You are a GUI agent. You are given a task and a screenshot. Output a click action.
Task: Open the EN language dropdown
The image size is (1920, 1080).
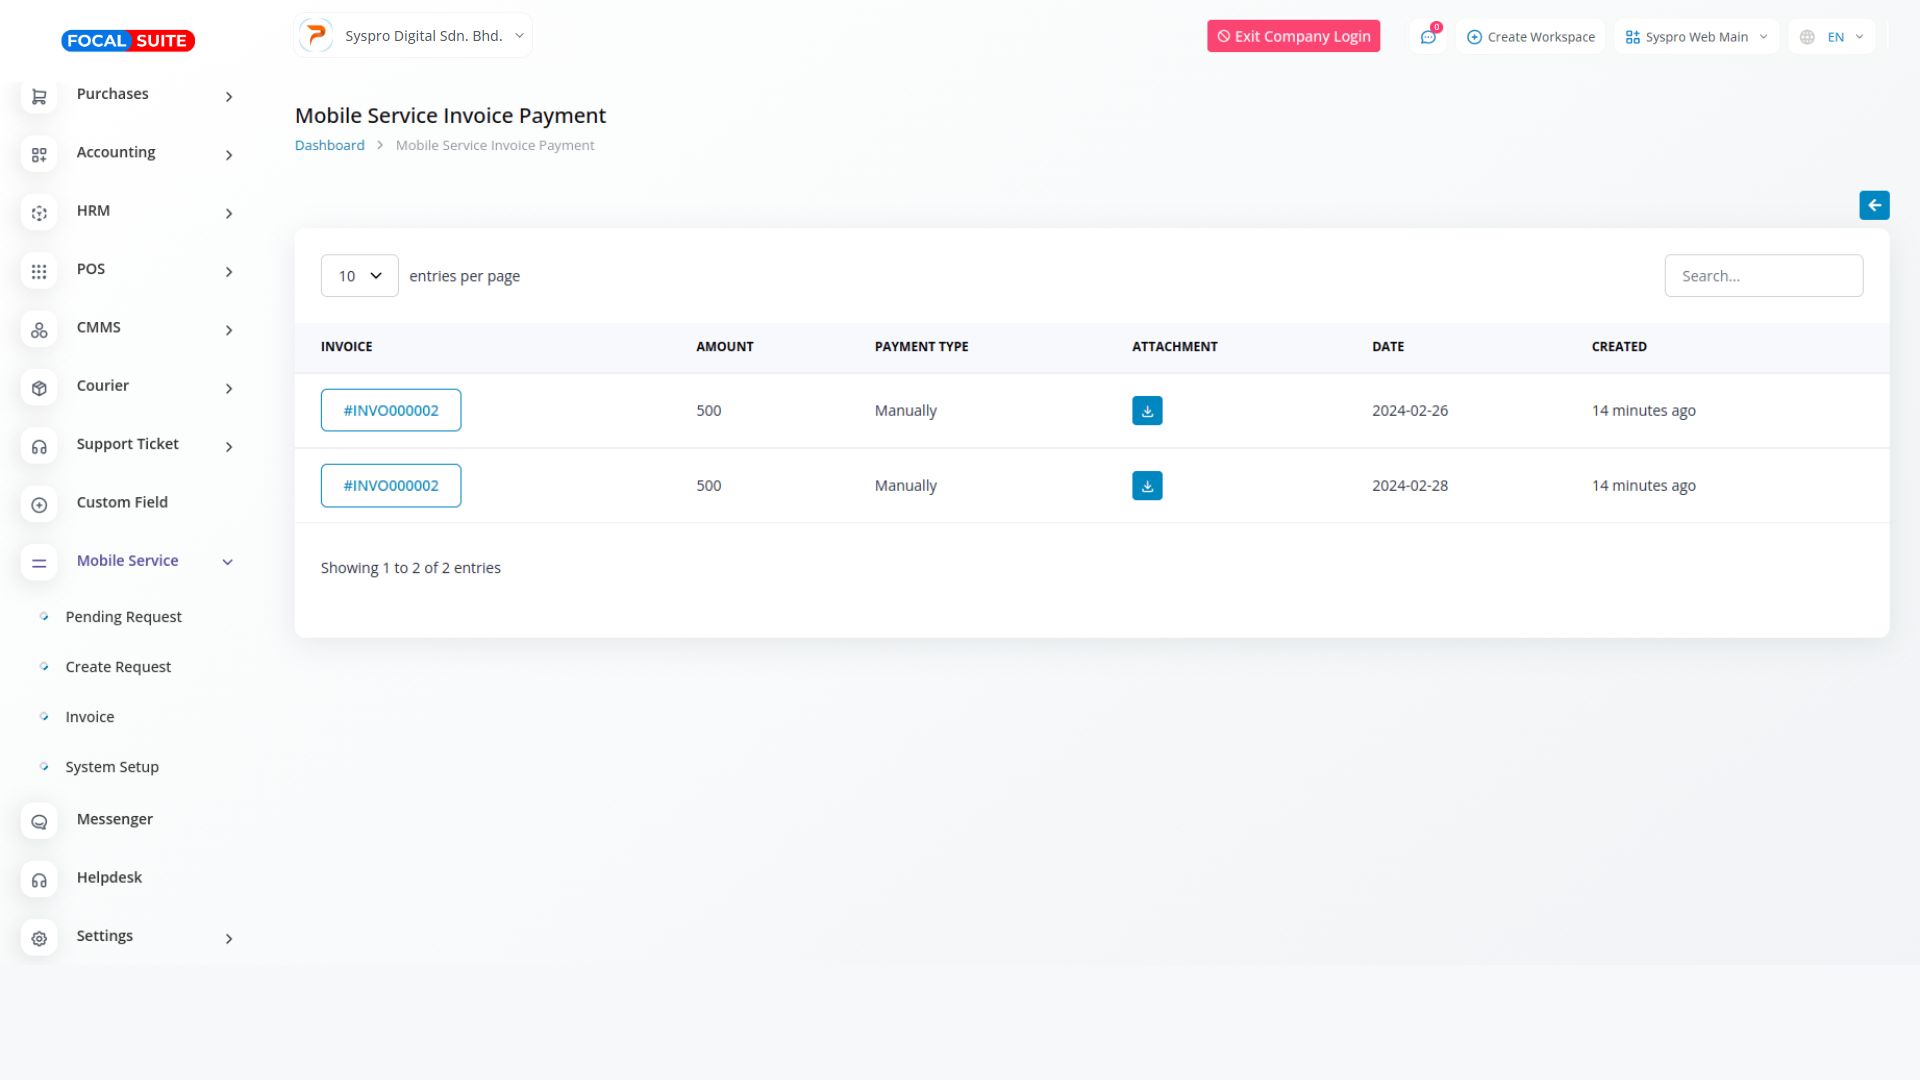coord(1832,37)
